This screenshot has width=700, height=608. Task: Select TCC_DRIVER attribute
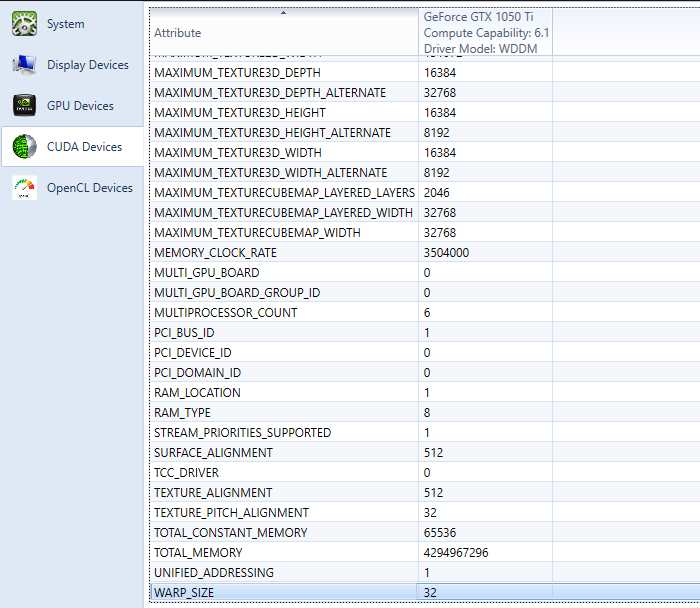click(x=186, y=473)
